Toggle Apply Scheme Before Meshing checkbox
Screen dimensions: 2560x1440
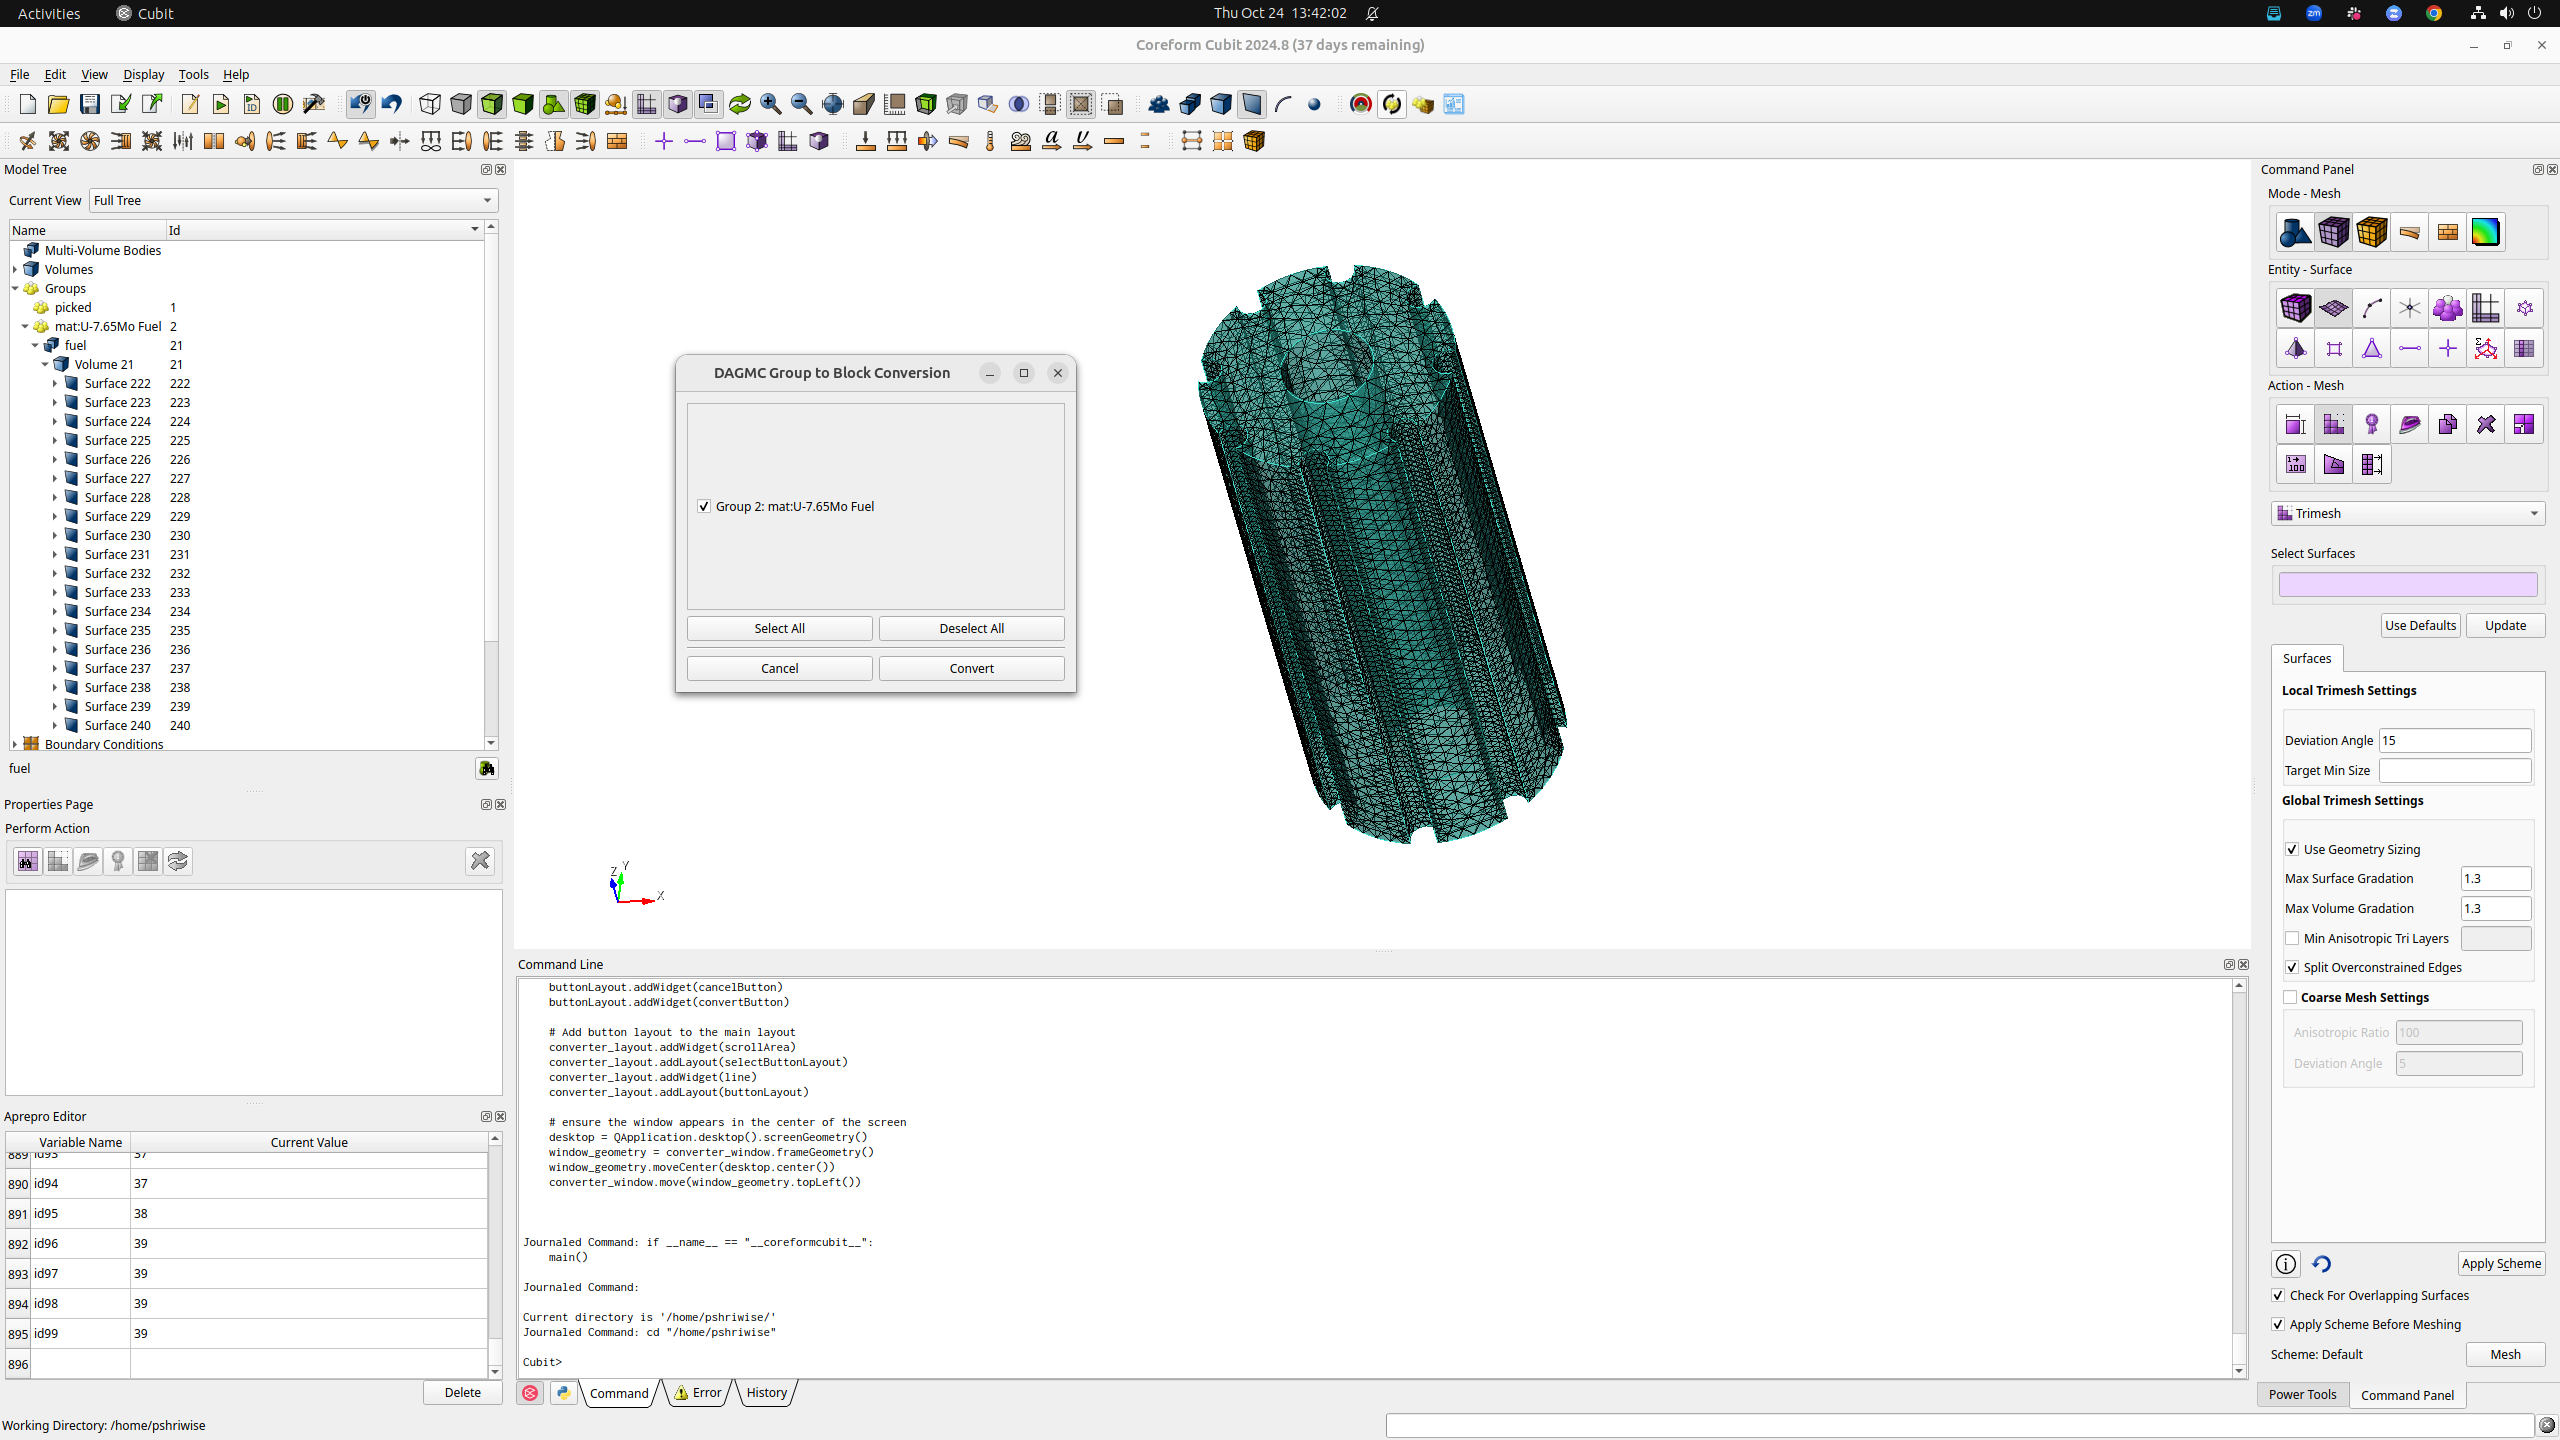(2278, 1324)
